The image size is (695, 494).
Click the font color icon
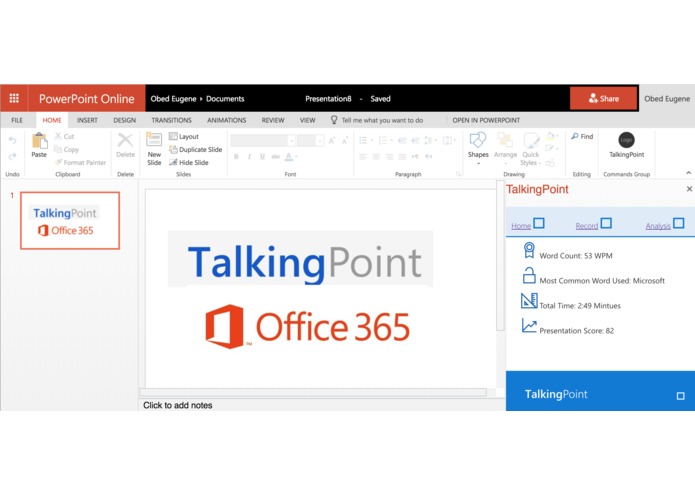coord(289,156)
